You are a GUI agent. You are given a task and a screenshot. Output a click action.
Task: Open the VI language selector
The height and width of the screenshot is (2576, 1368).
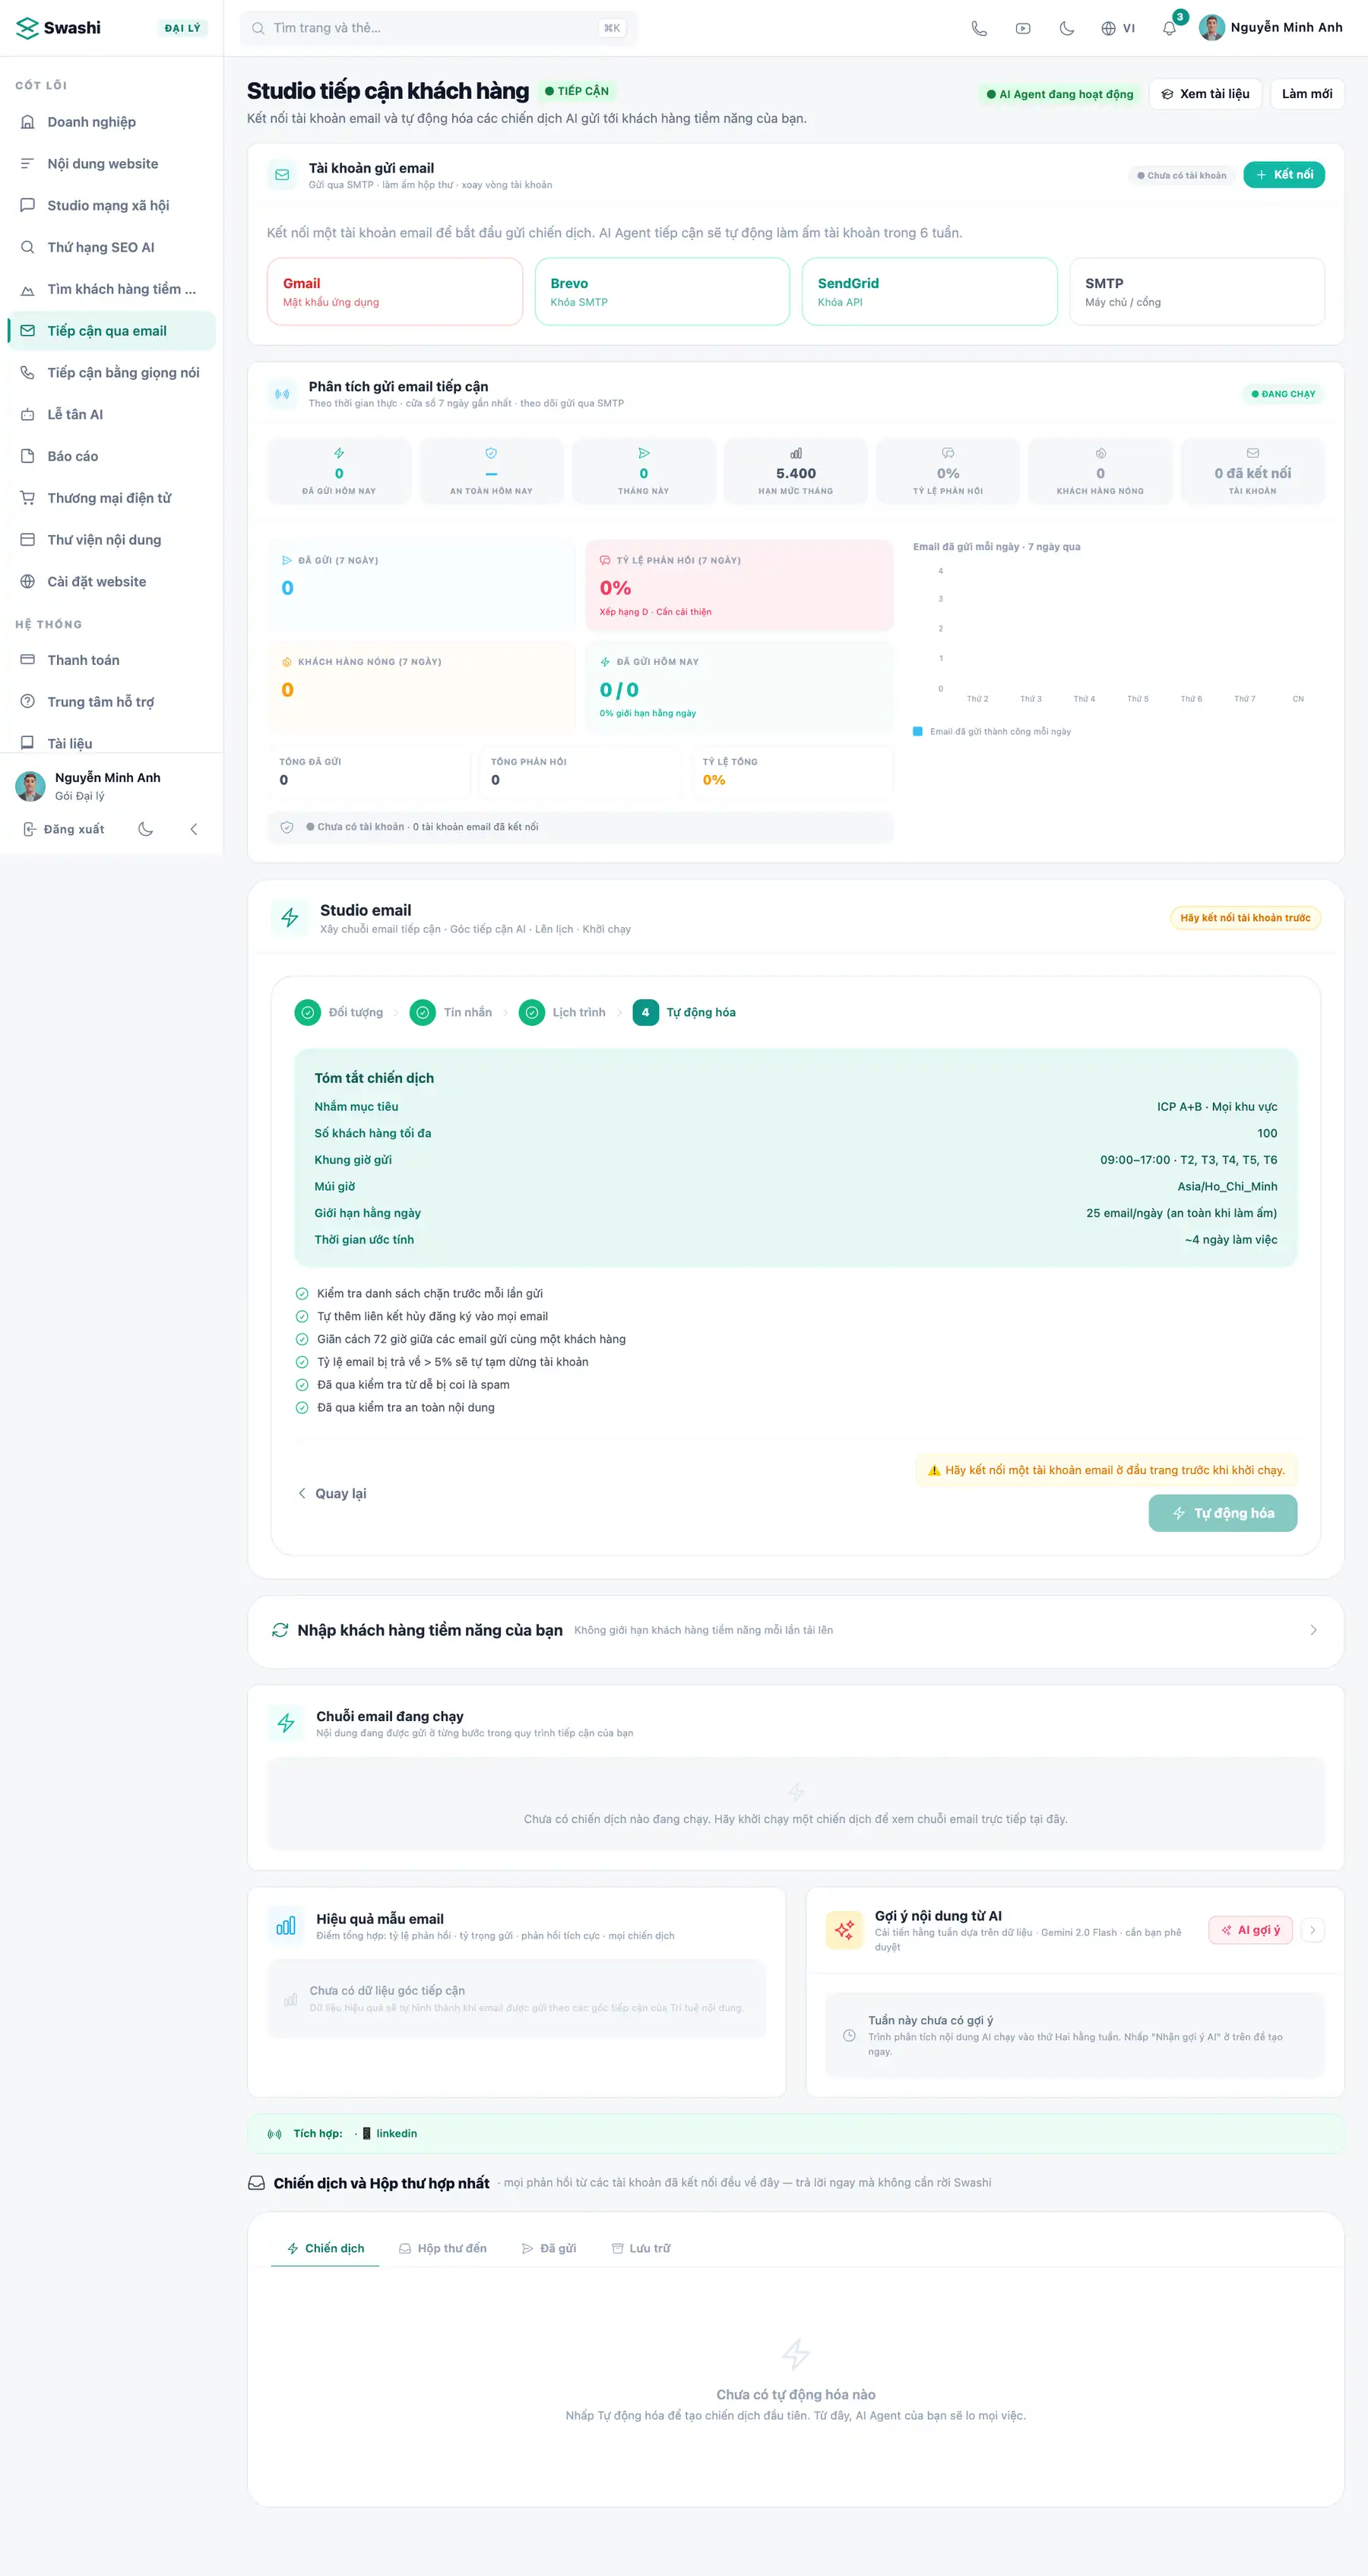click(x=1118, y=28)
